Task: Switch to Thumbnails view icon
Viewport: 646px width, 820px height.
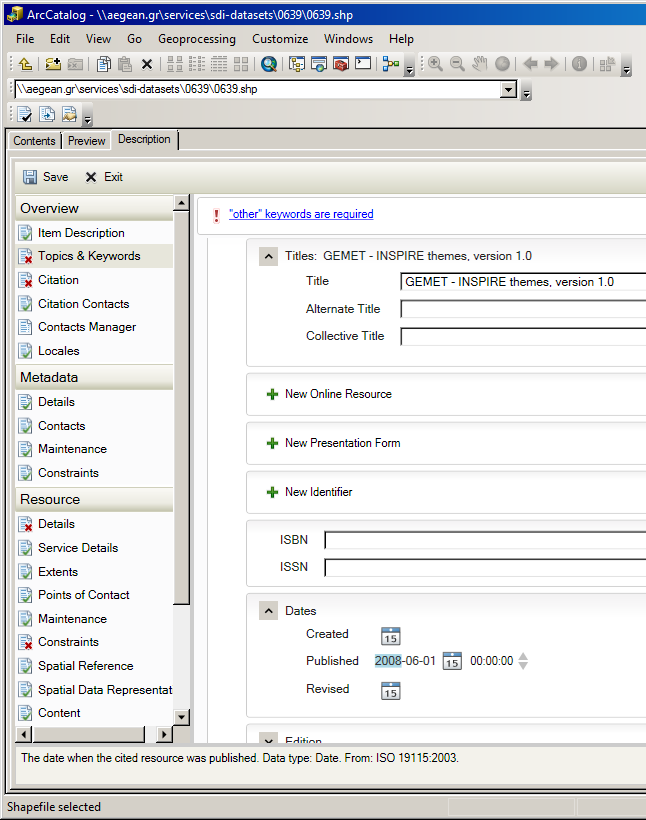Action: click(241, 64)
